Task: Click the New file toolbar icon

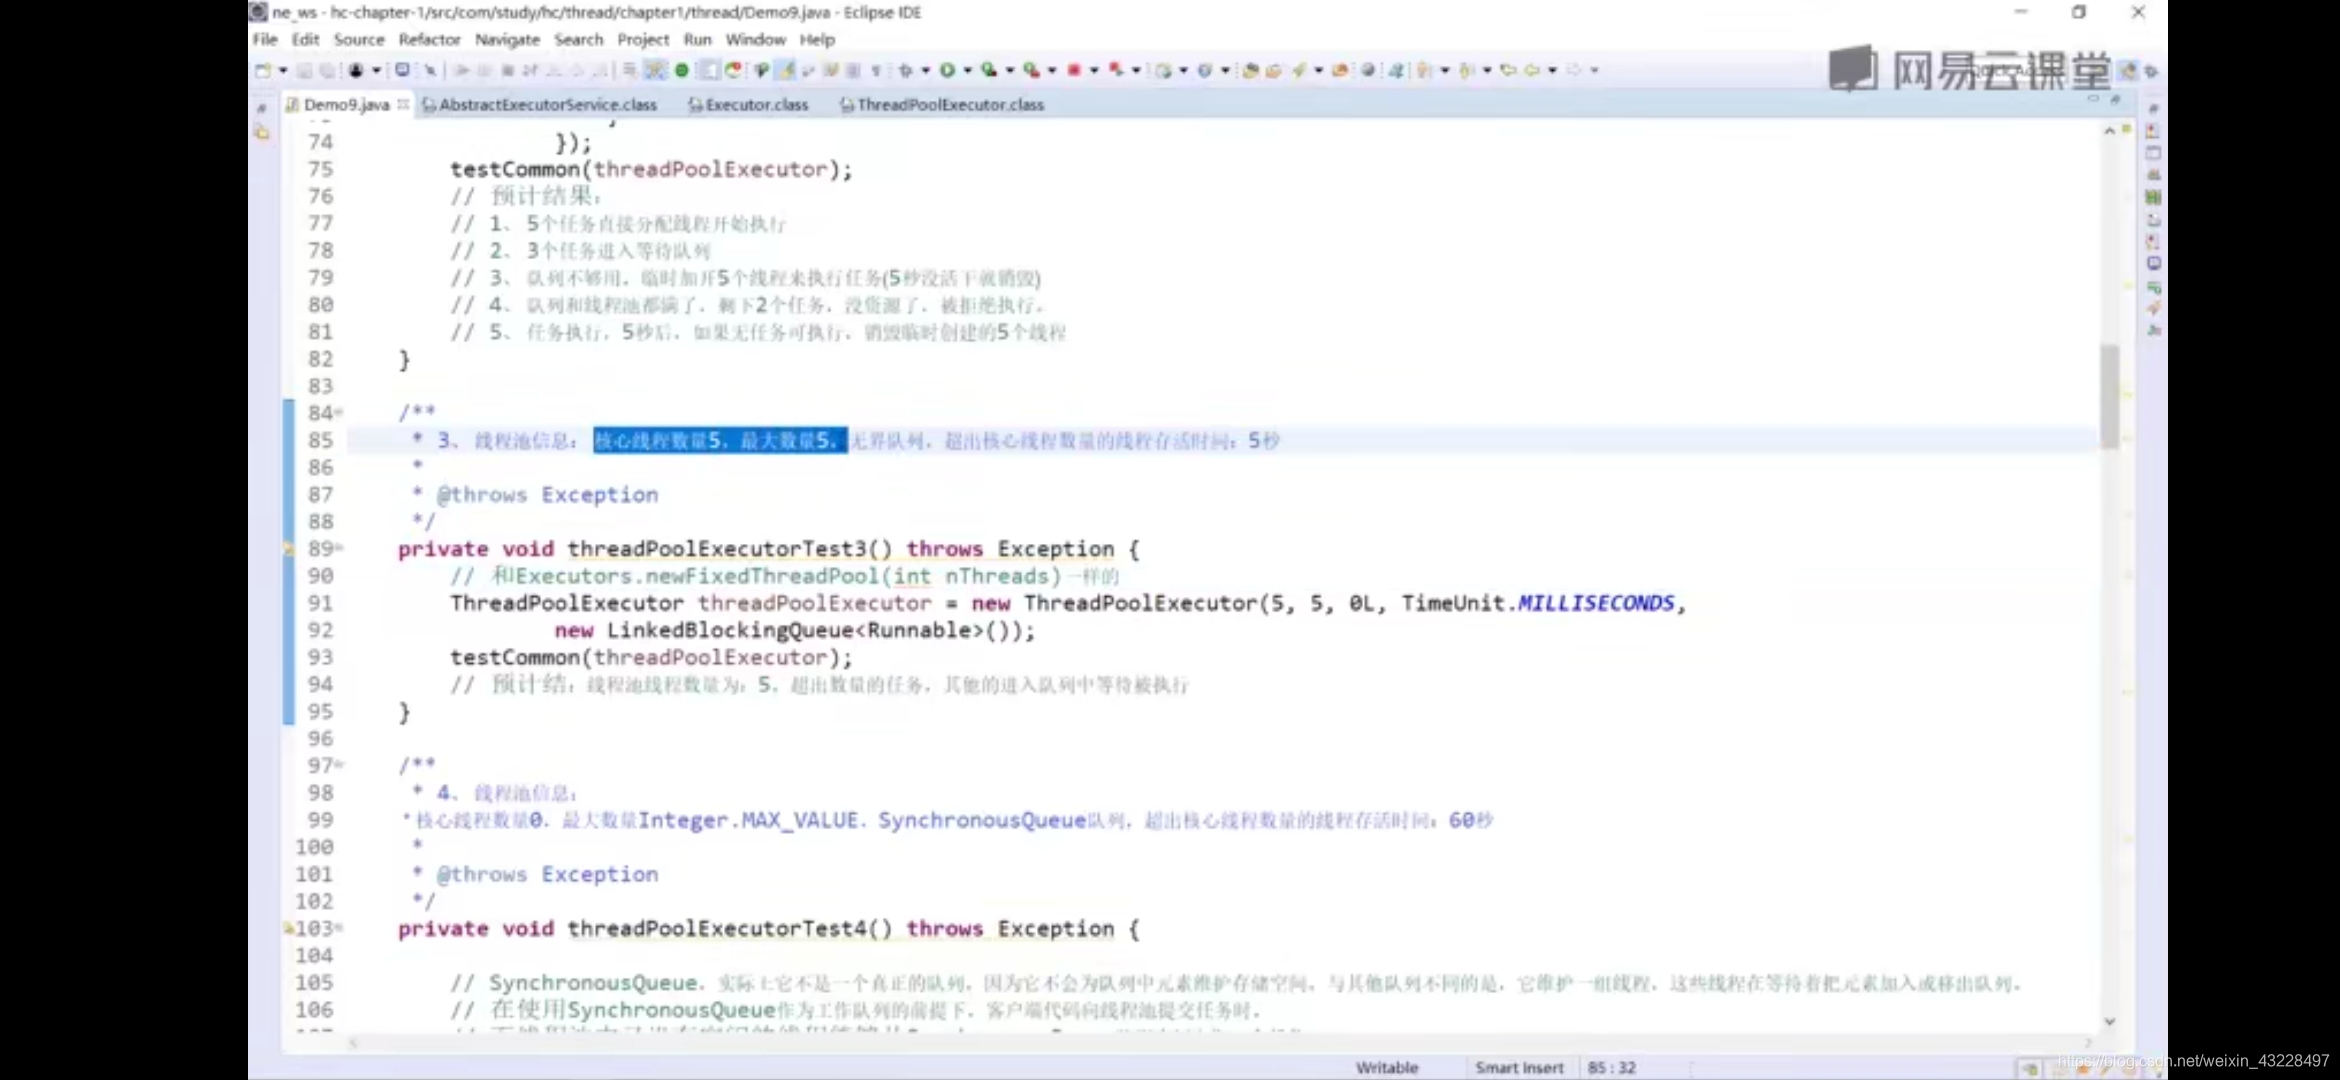Action: pos(264,70)
